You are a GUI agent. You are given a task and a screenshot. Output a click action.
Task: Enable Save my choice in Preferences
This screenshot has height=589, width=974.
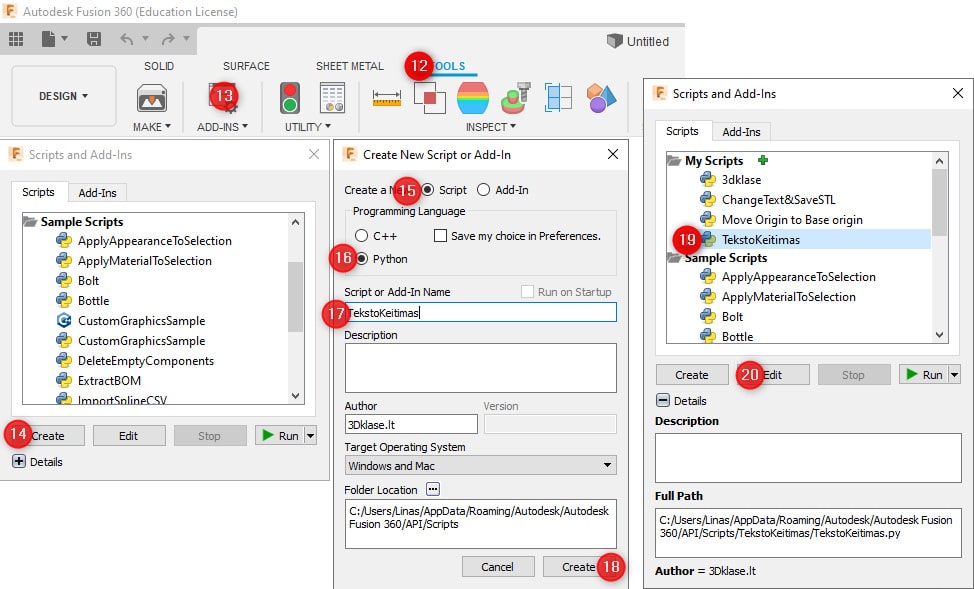[x=440, y=236]
